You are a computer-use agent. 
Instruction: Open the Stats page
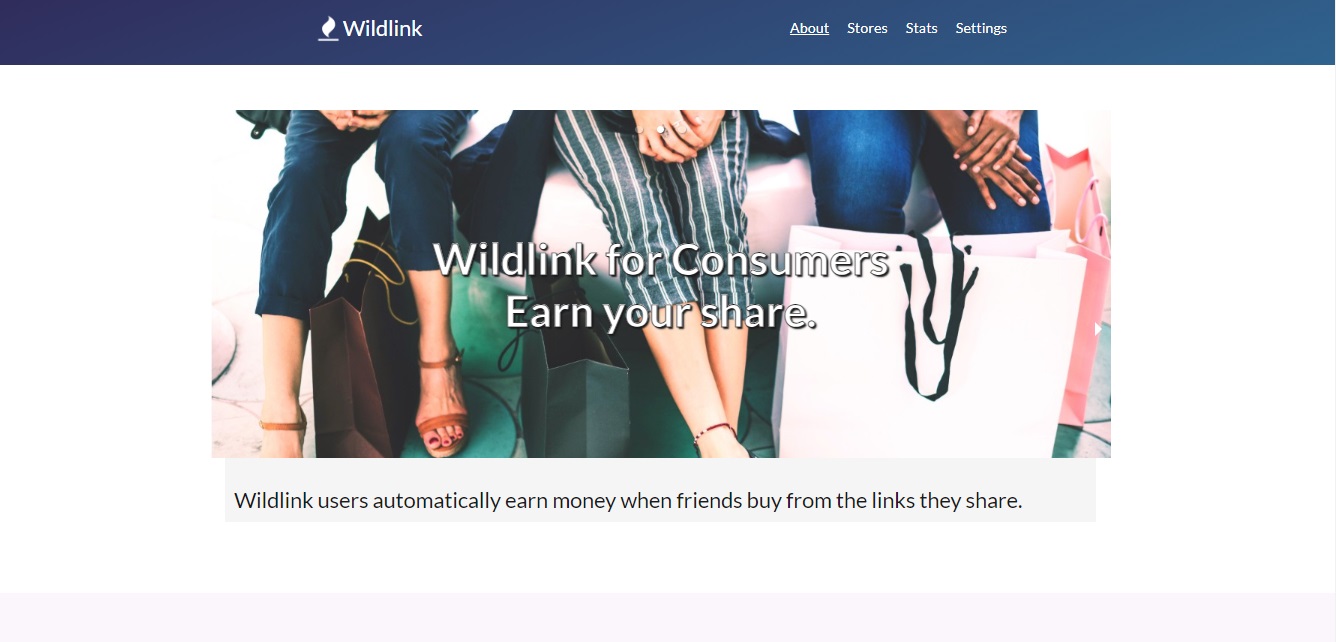pos(921,28)
